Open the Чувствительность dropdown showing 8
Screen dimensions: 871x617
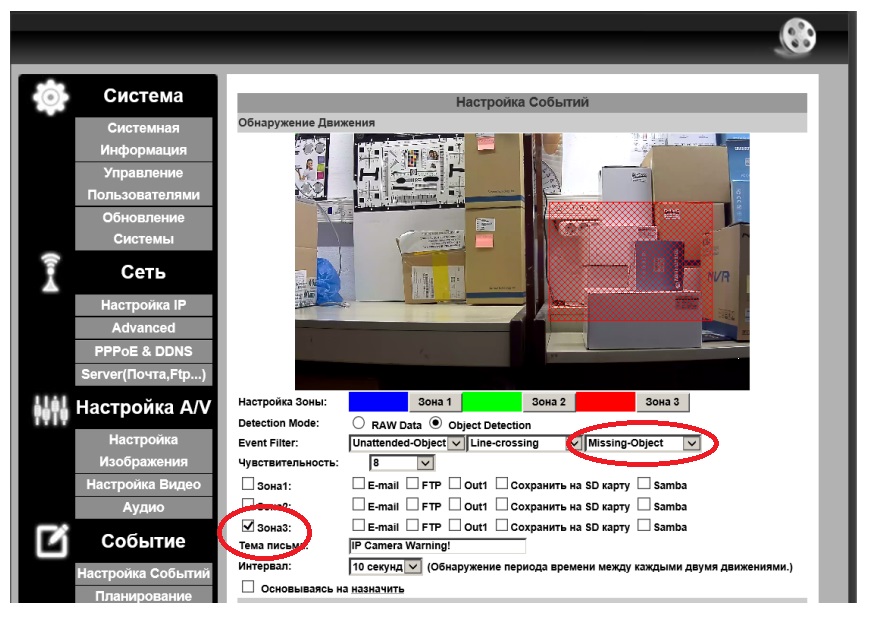click(402, 463)
